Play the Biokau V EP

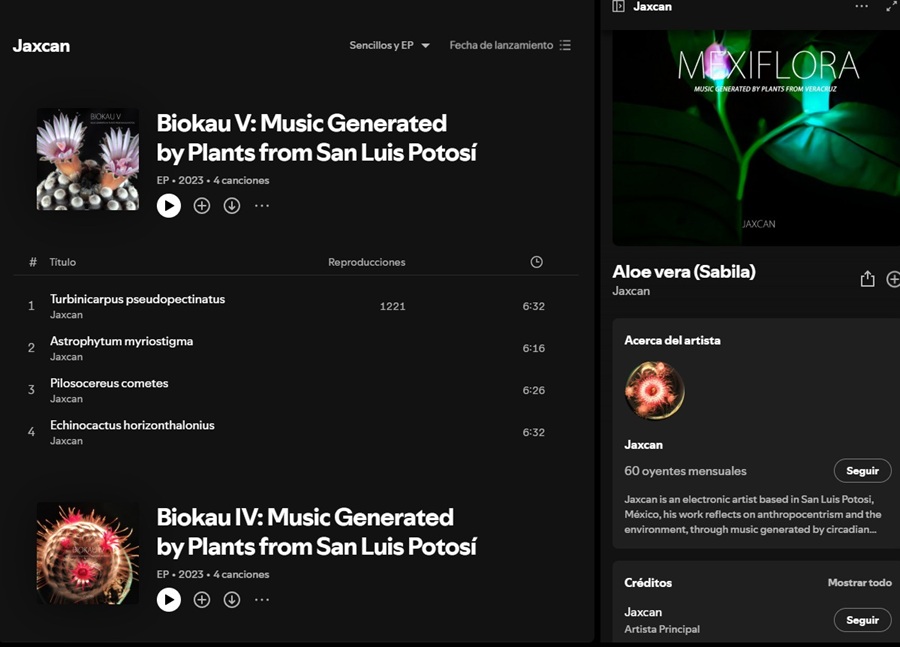coord(169,206)
